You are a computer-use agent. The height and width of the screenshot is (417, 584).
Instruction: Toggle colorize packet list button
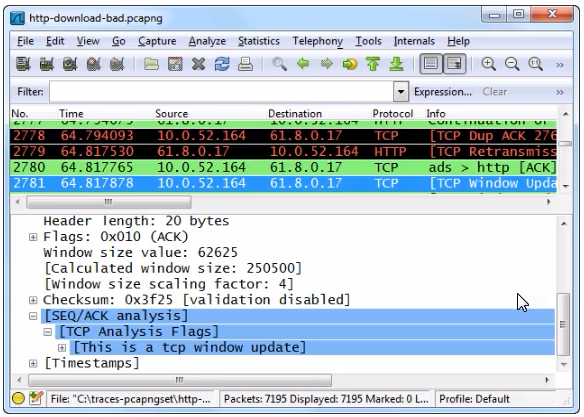tap(431, 64)
